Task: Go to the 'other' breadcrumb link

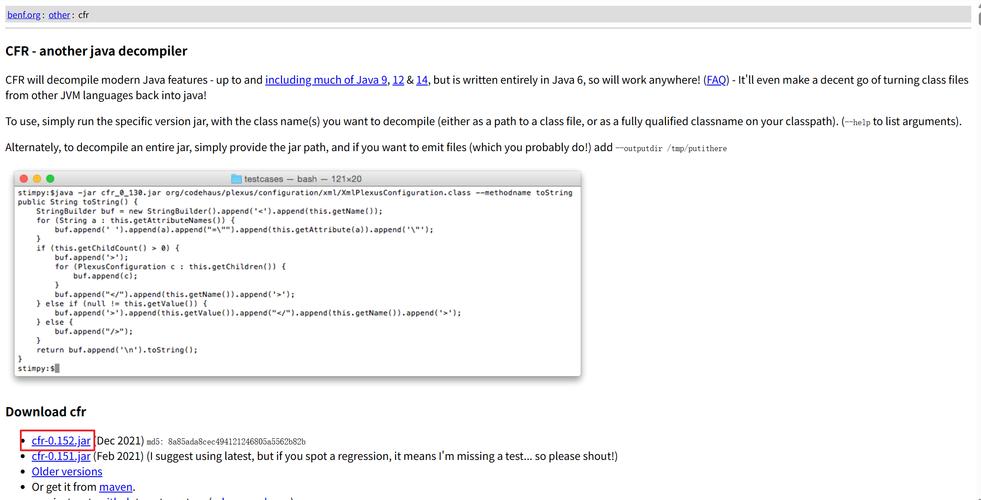Action: point(59,15)
